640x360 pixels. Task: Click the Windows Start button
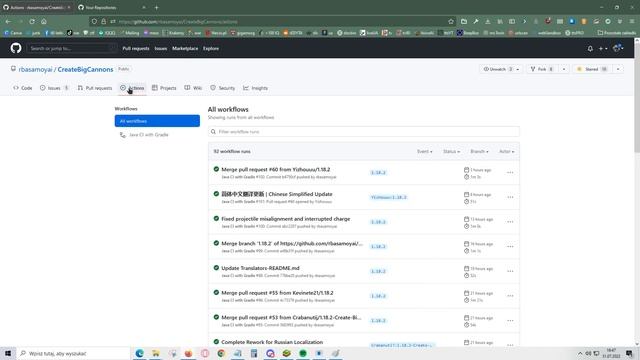point(8,353)
